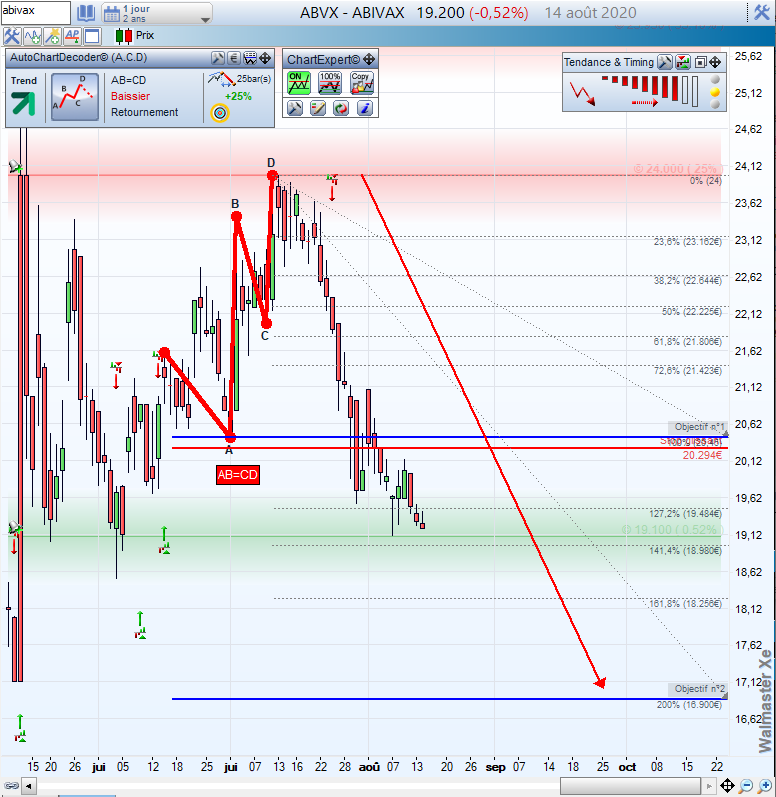Open the star-plus object creation icon
Screen dimensions: 776x797
coord(52,36)
